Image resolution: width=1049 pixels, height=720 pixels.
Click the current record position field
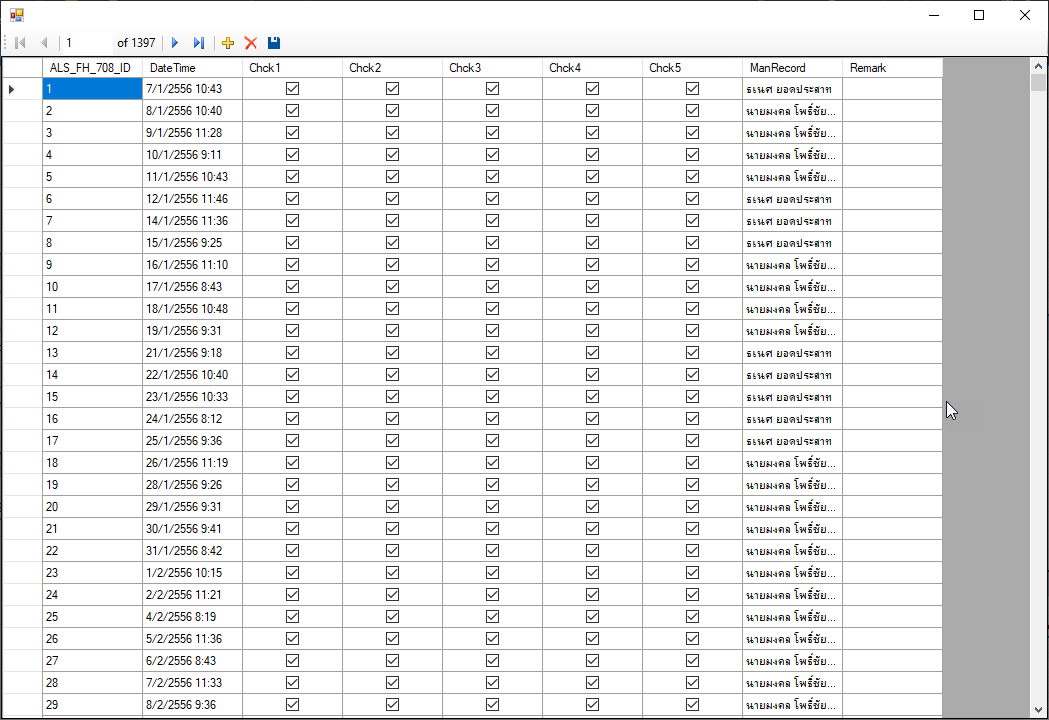87,43
